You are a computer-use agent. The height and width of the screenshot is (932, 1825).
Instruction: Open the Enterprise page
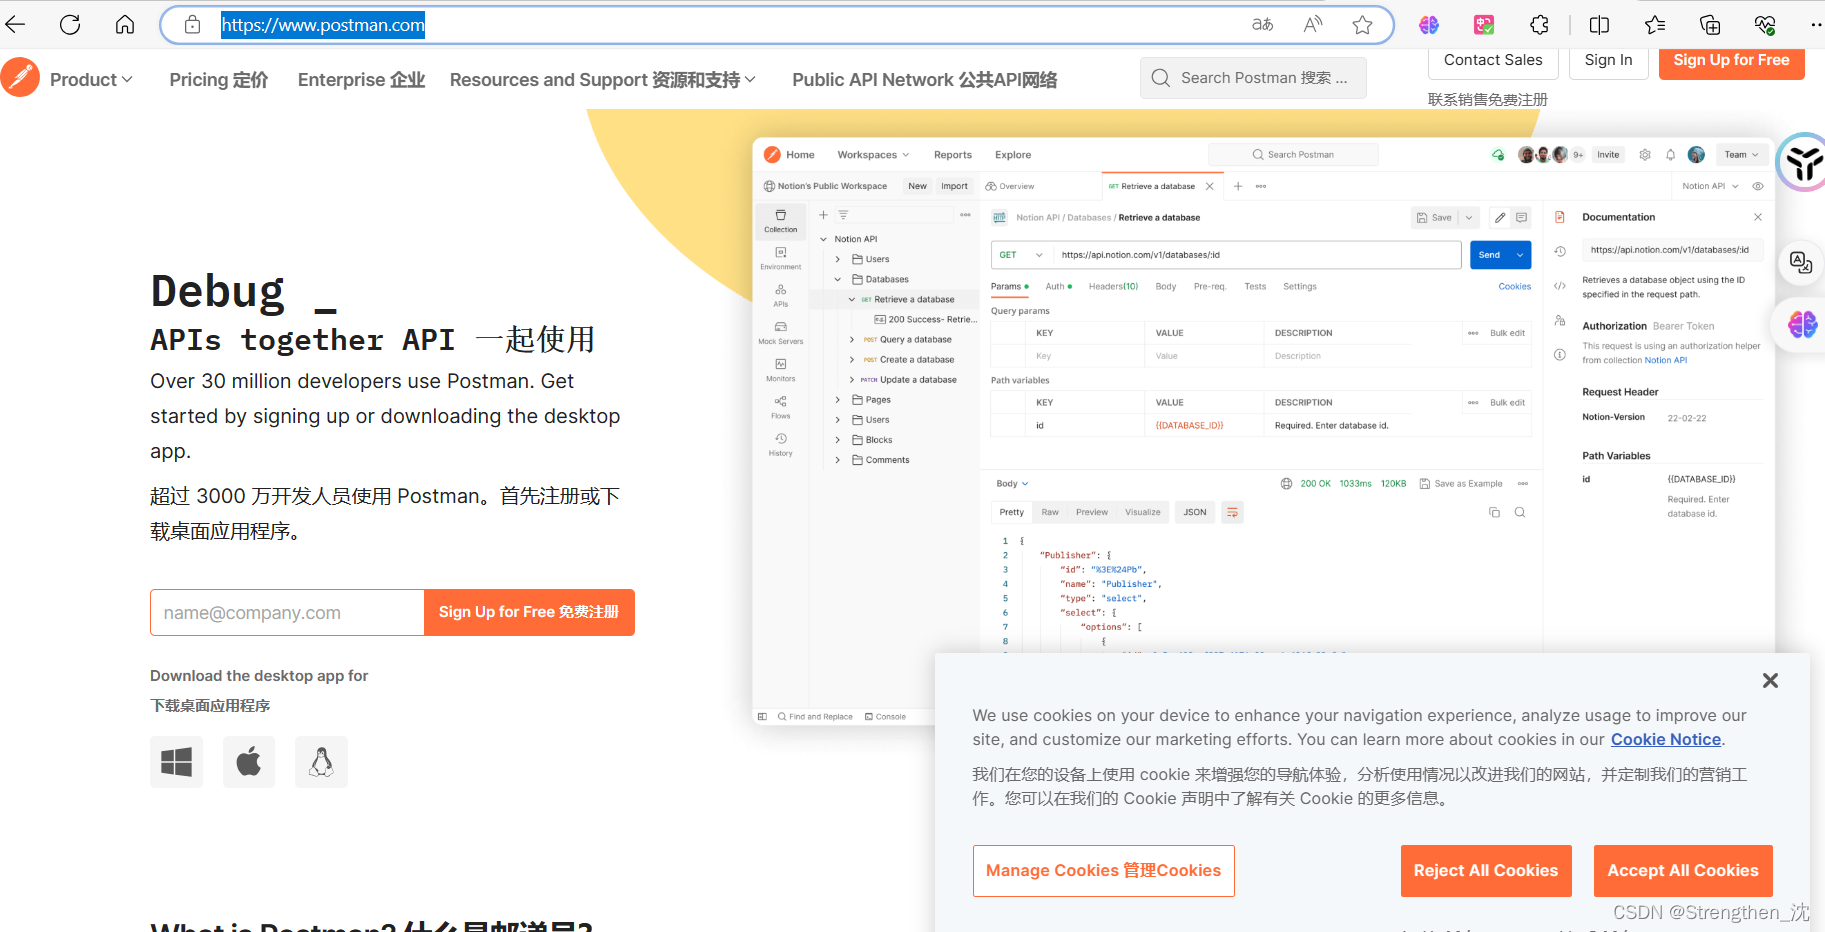(x=361, y=79)
